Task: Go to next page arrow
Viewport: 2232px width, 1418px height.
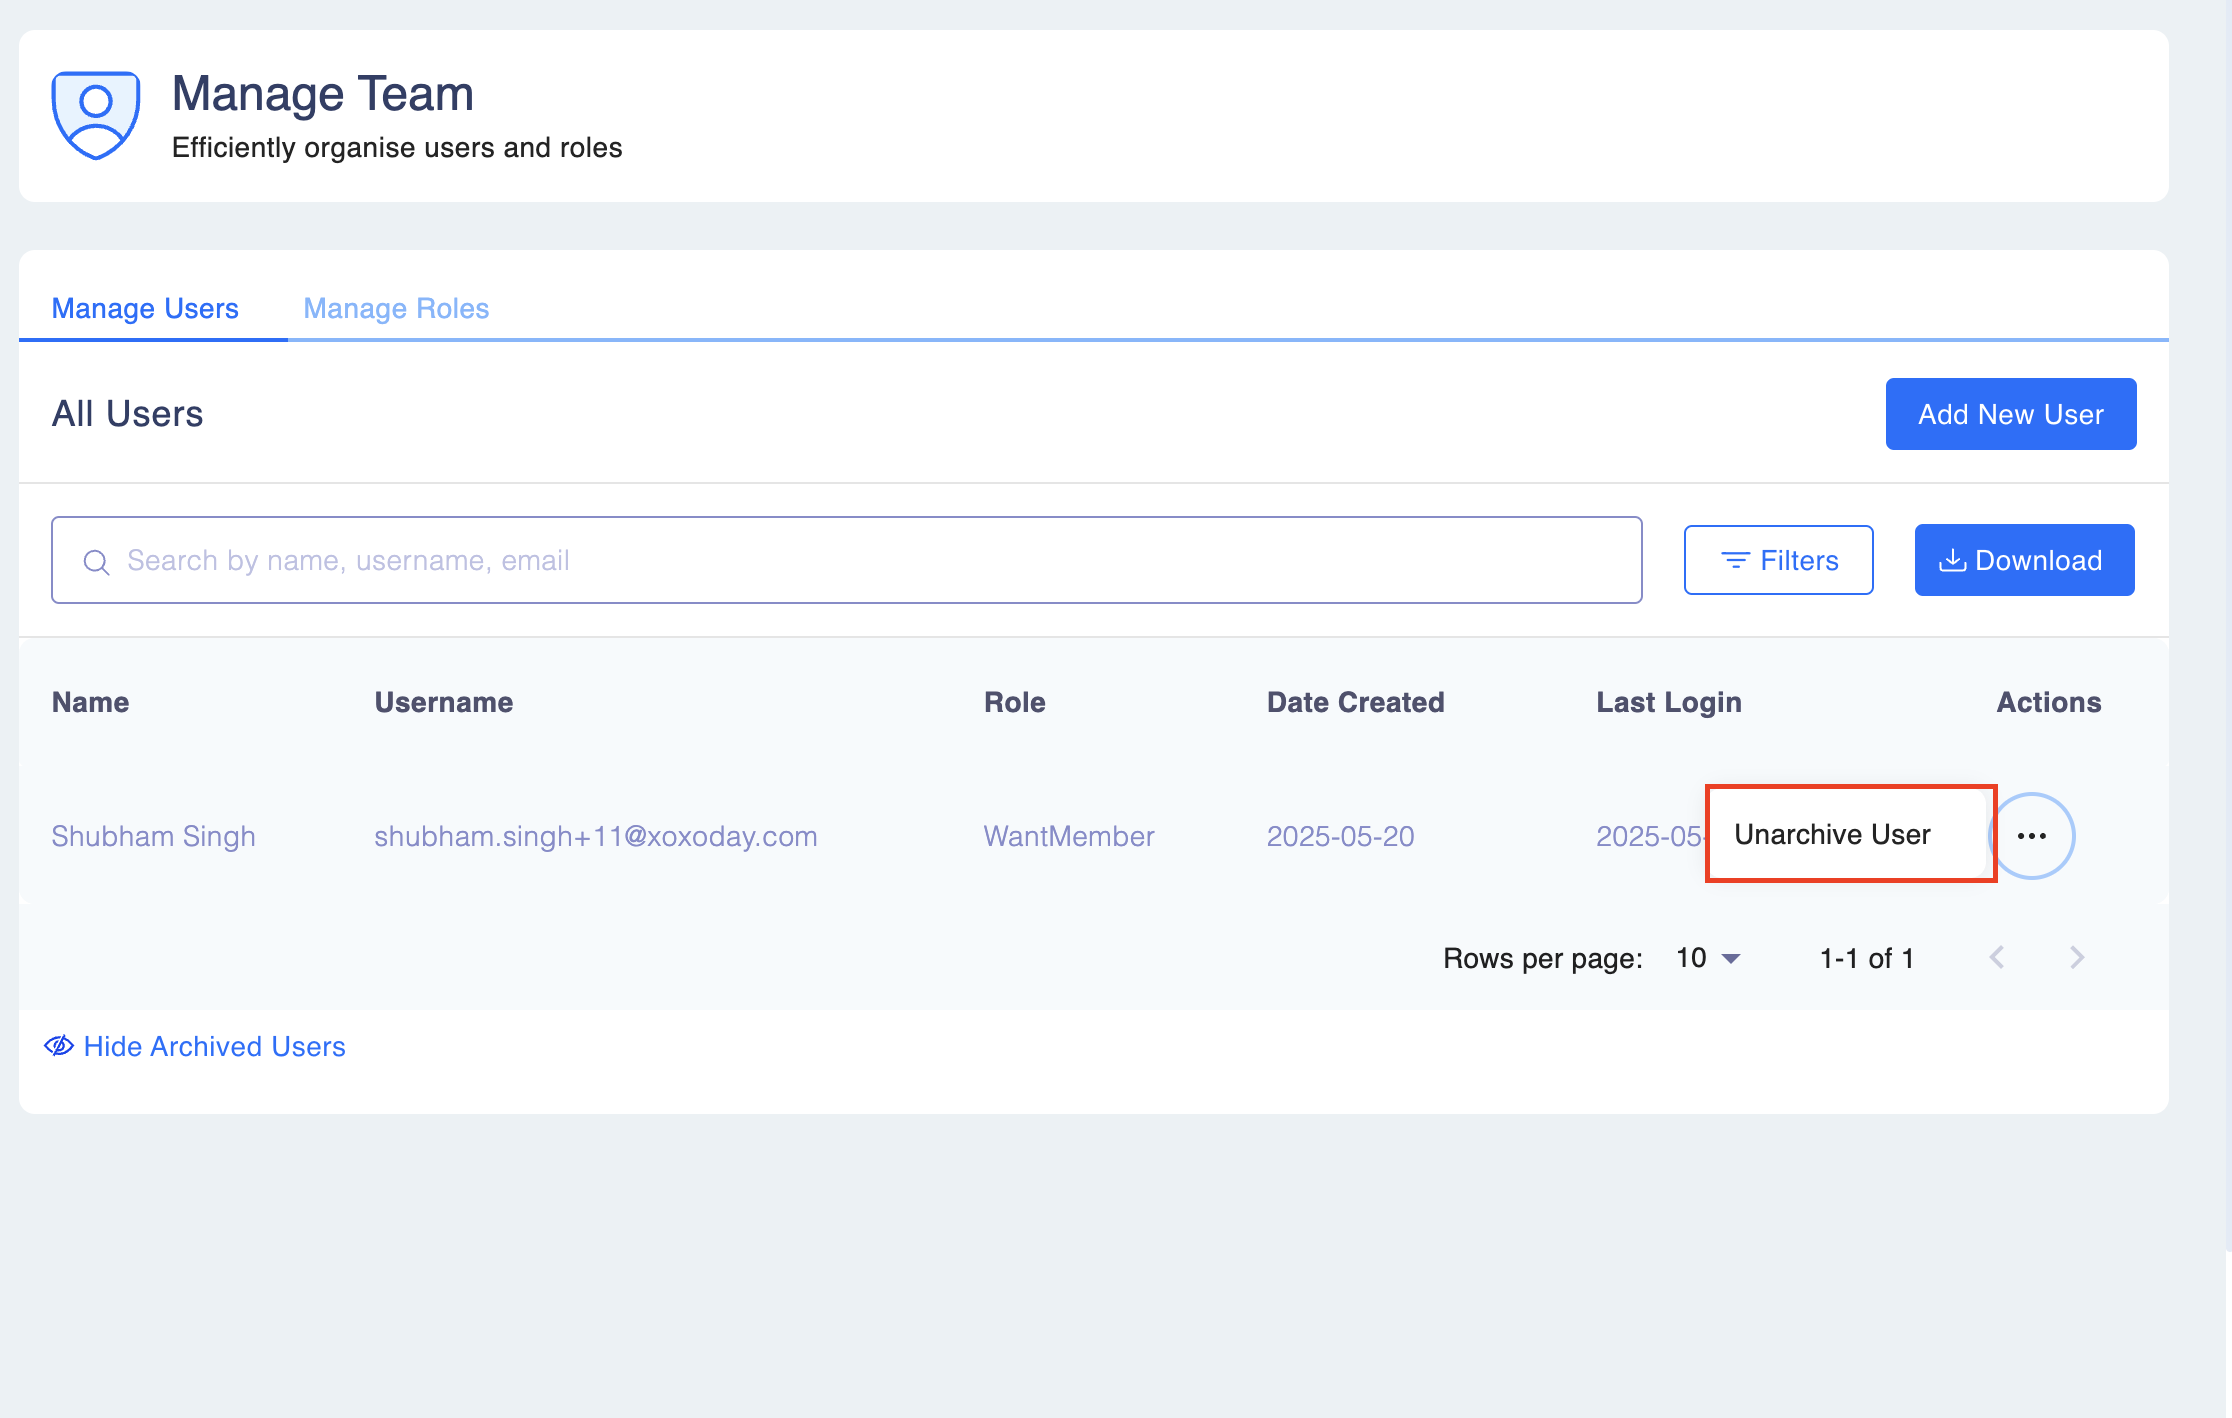Action: click(2077, 958)
